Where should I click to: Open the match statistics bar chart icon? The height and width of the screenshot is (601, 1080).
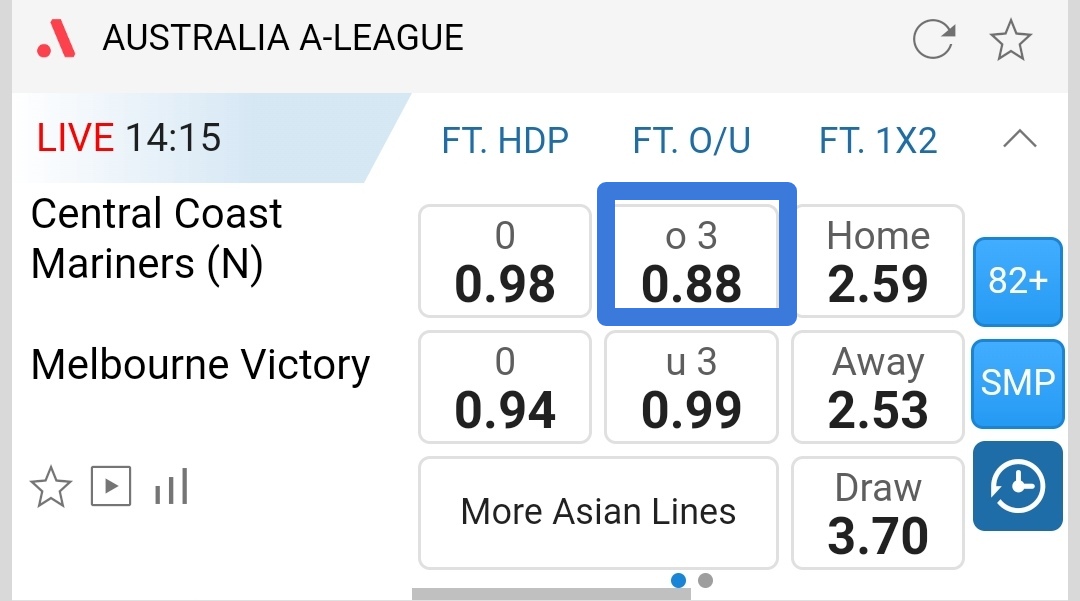click(171, 488)
